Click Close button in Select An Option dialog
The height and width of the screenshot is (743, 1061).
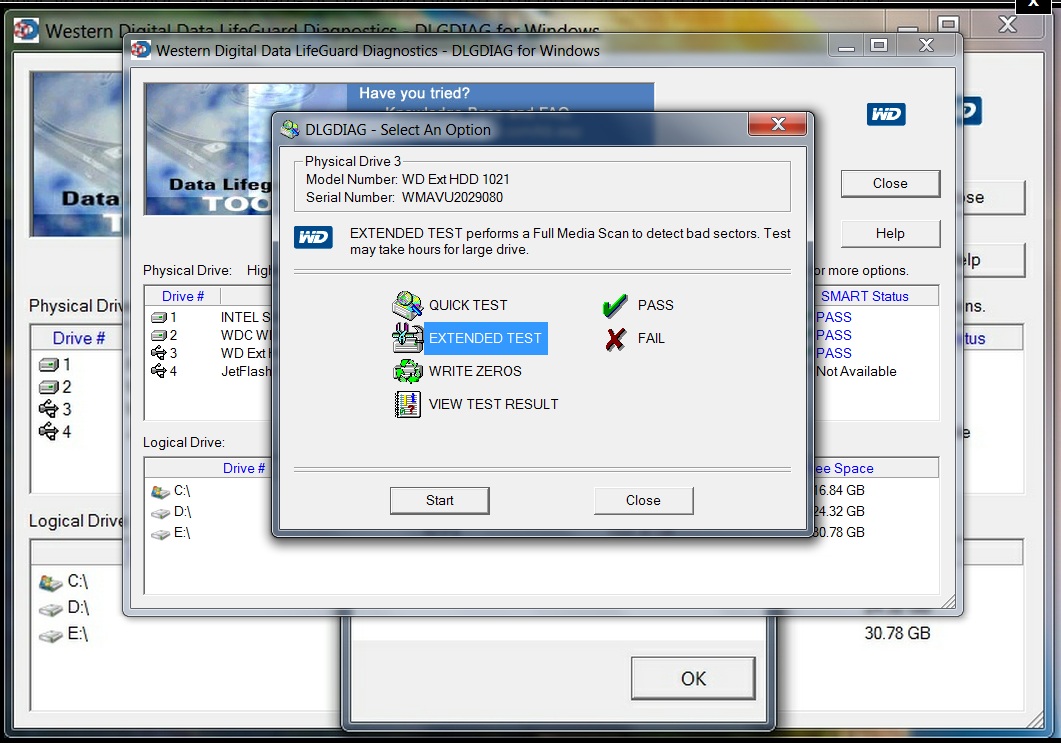click(643, 500)
